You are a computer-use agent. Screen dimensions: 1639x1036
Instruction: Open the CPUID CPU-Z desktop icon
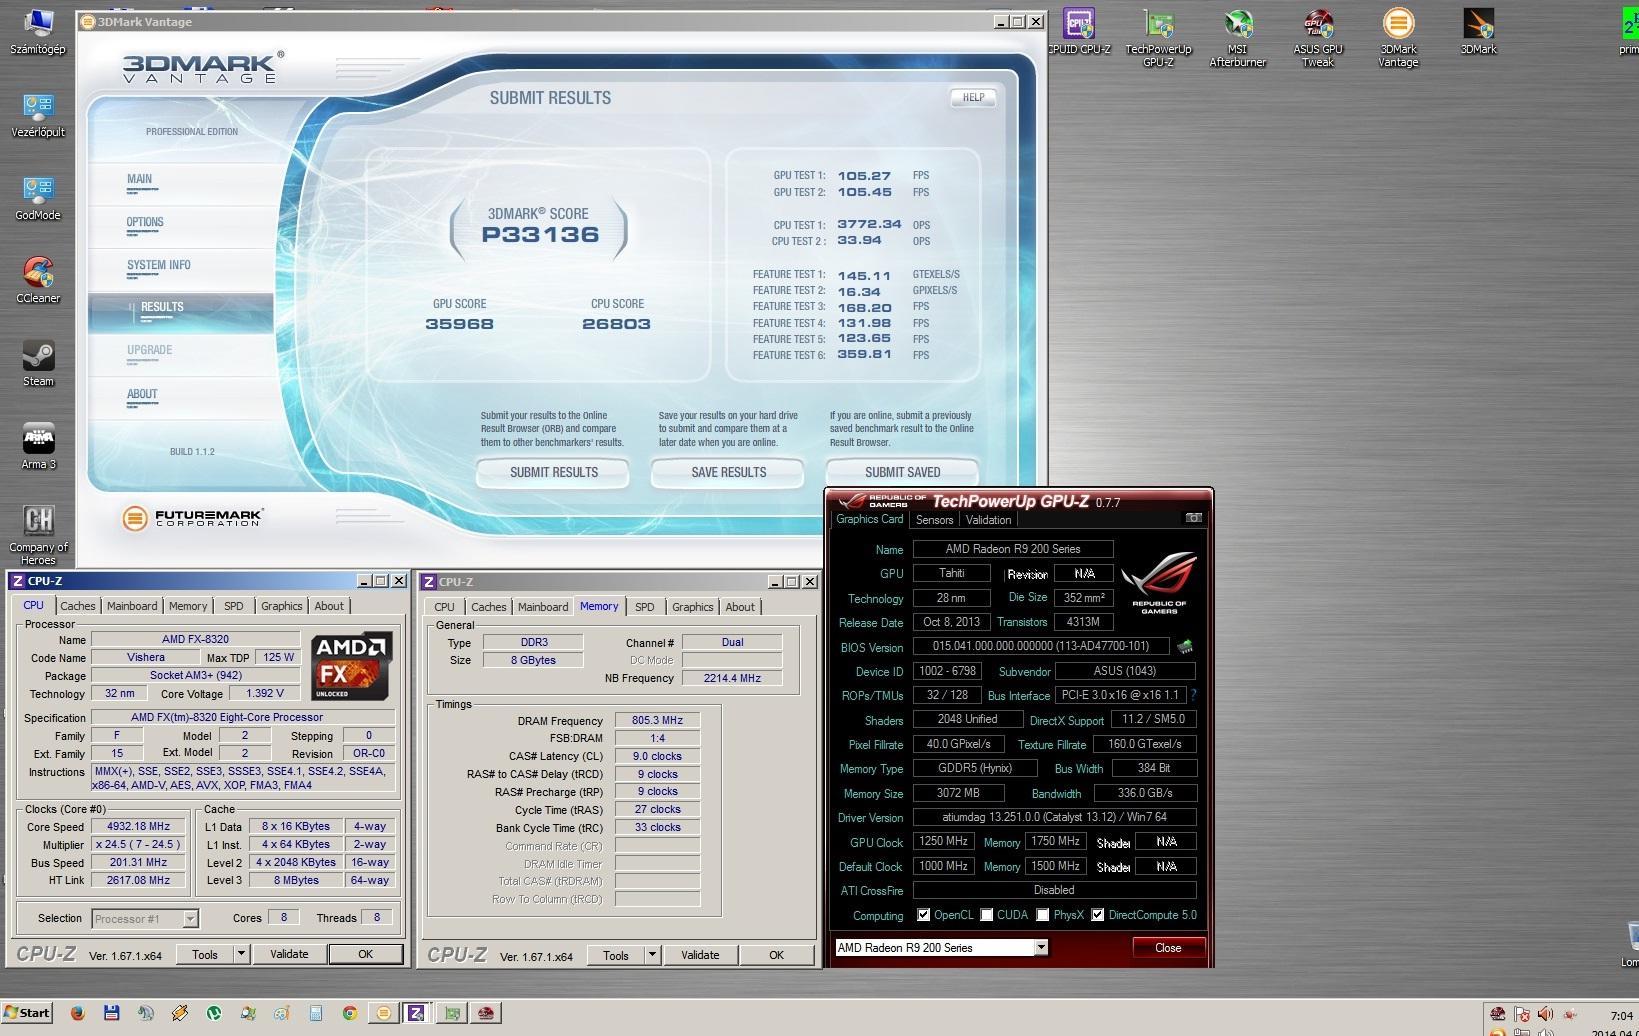pyautogui.click(x=1079, y=32)
